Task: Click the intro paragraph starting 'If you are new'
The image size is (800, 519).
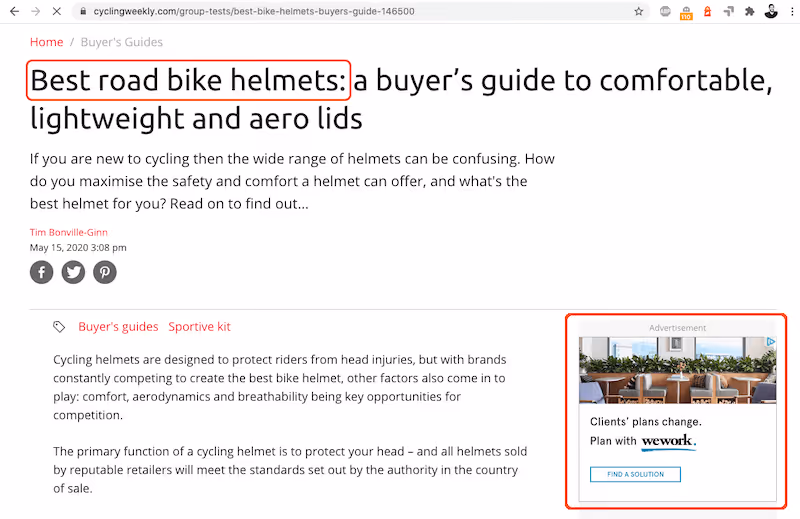Action: (292, 181)
